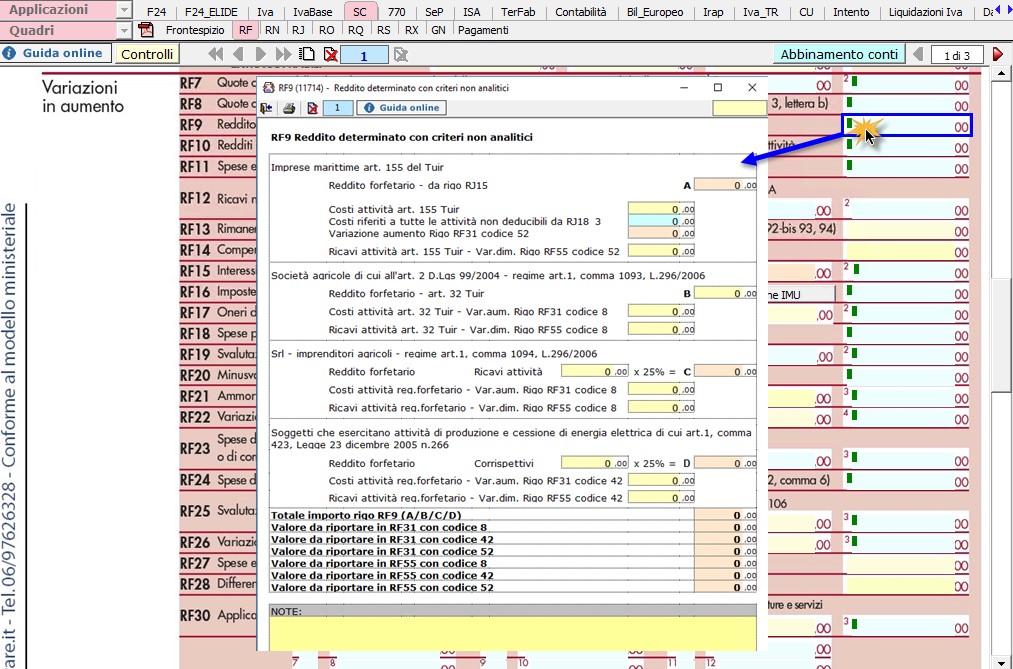Click the green detail marker in row RF7
Image resolution: width=1013 pixels, height=669 pixels.
click(x=855, y=81)
